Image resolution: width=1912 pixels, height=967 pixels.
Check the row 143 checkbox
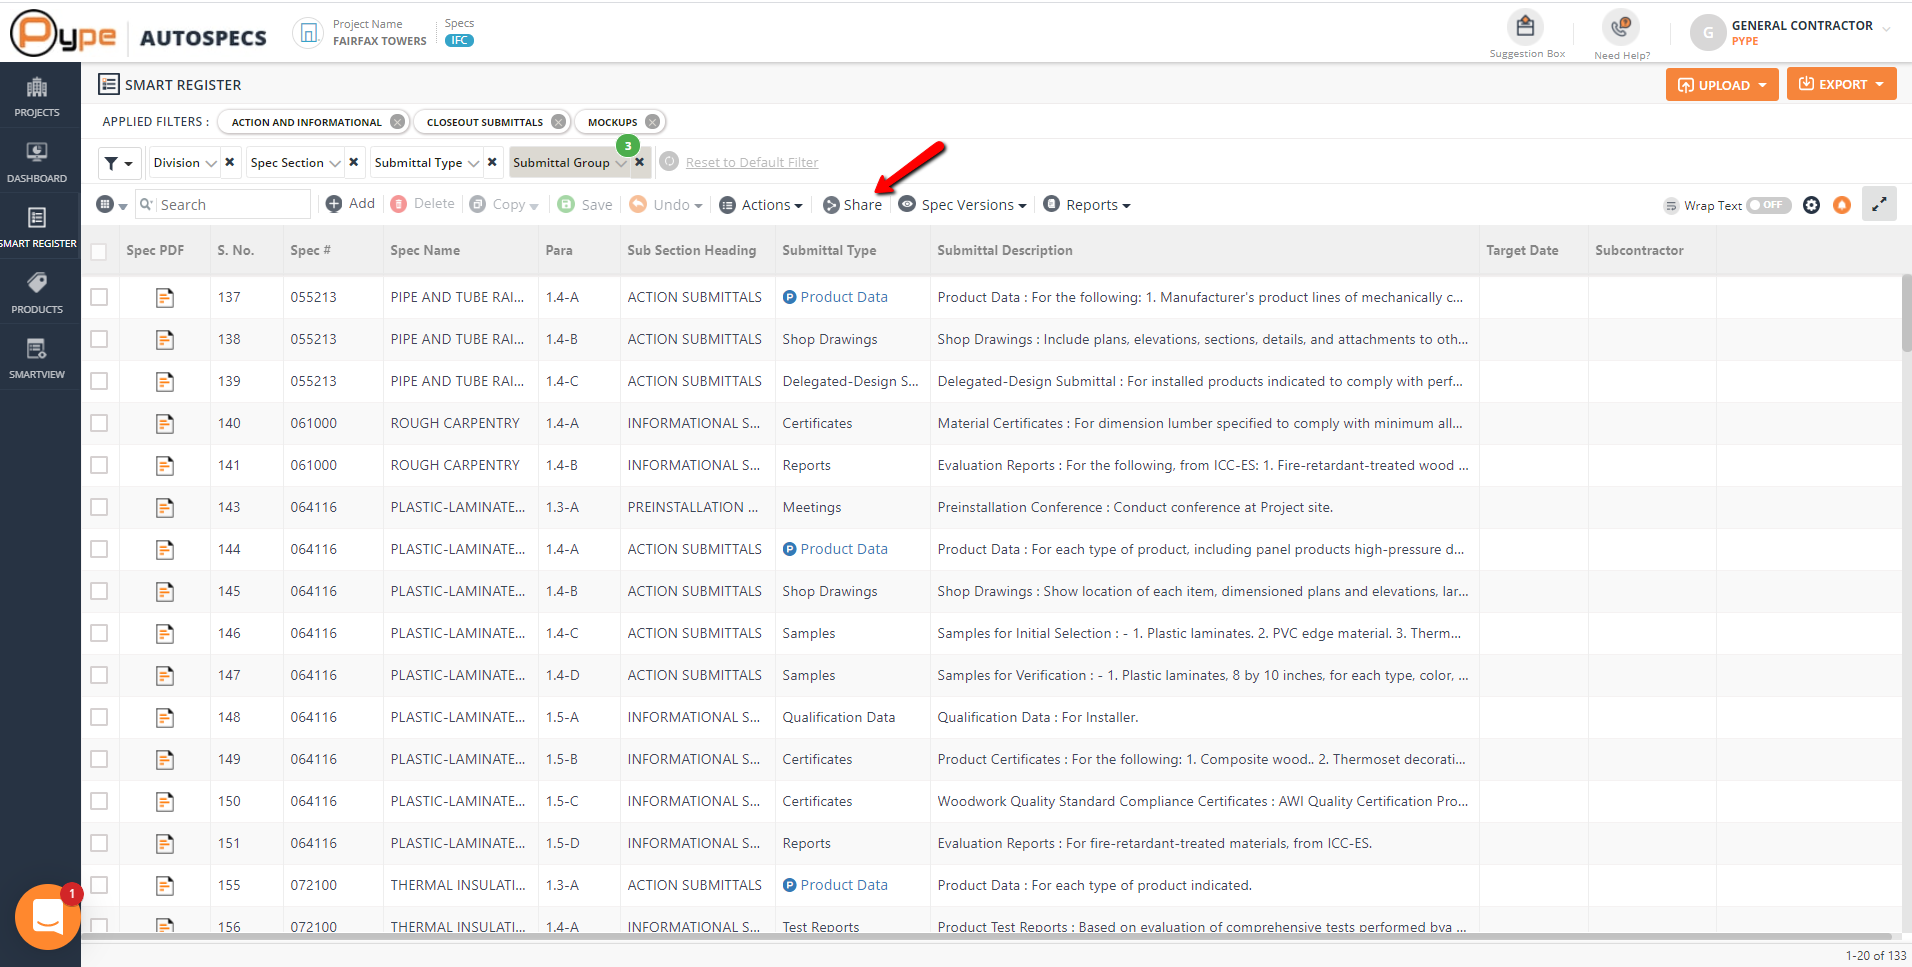[99, 507]
